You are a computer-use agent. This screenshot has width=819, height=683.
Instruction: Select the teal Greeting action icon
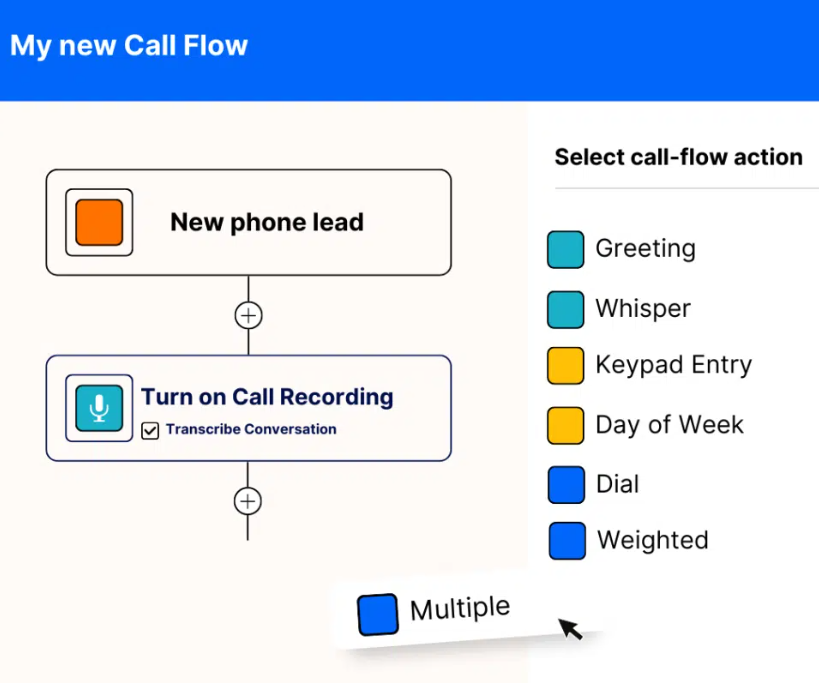pos(565,249)
